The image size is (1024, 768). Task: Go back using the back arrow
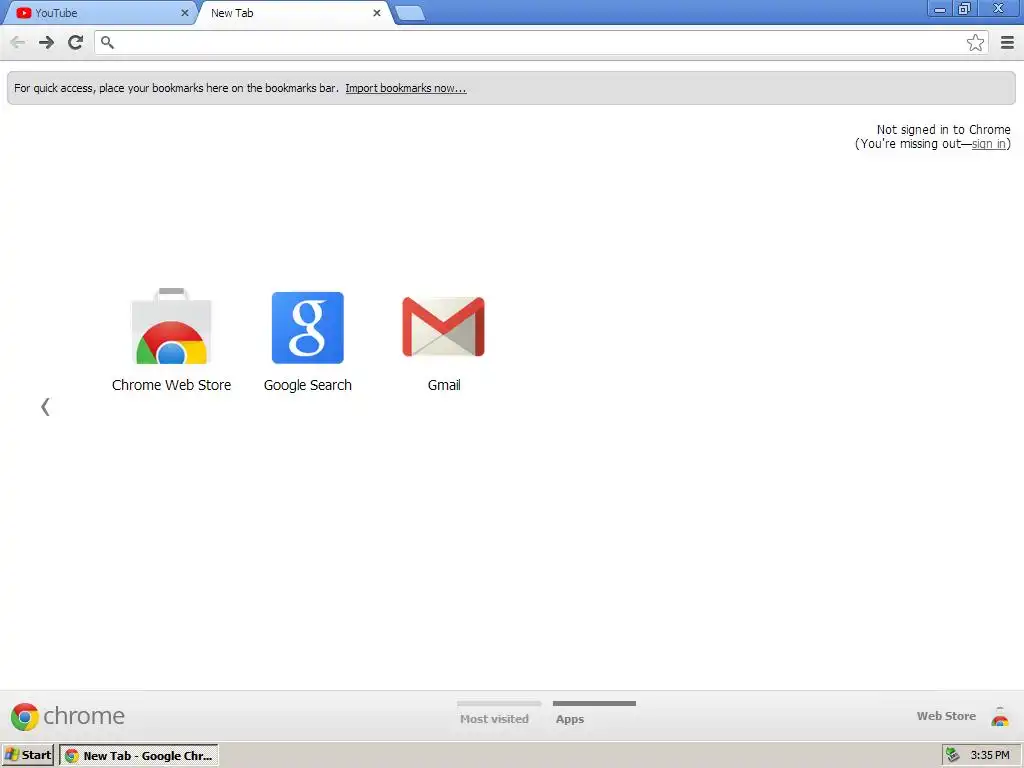click(x=18, y=42)
